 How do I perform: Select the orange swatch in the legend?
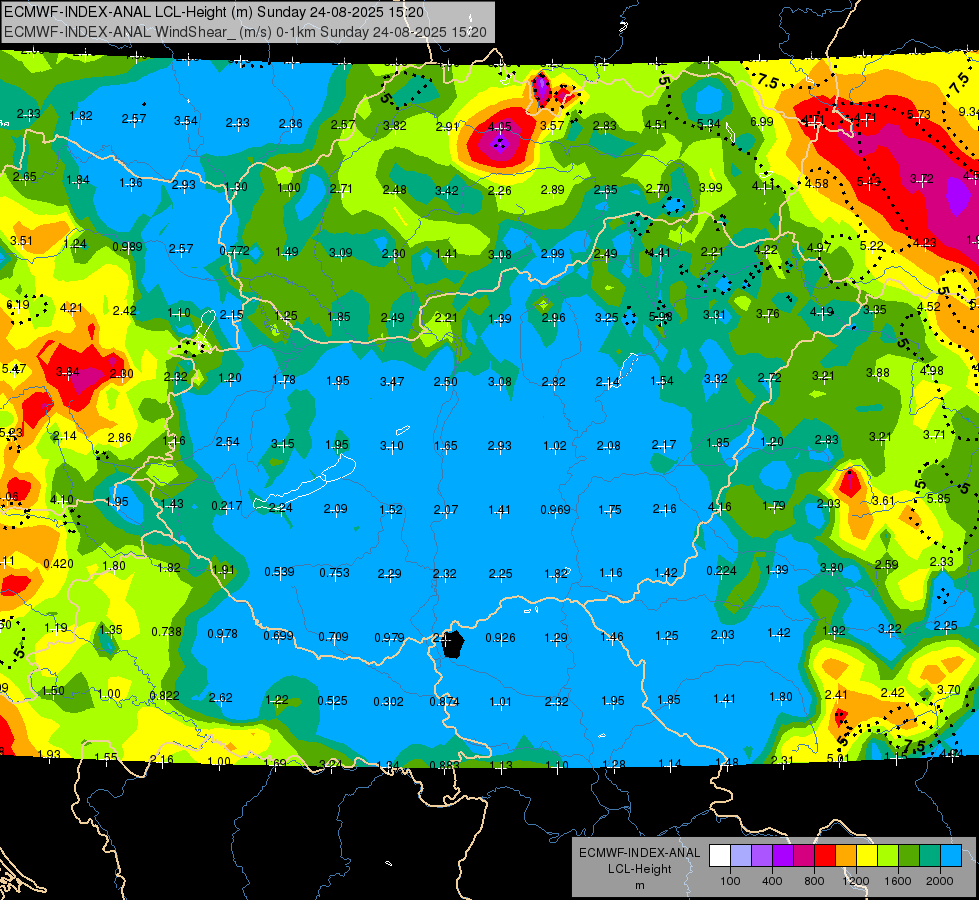pos(846,855)
